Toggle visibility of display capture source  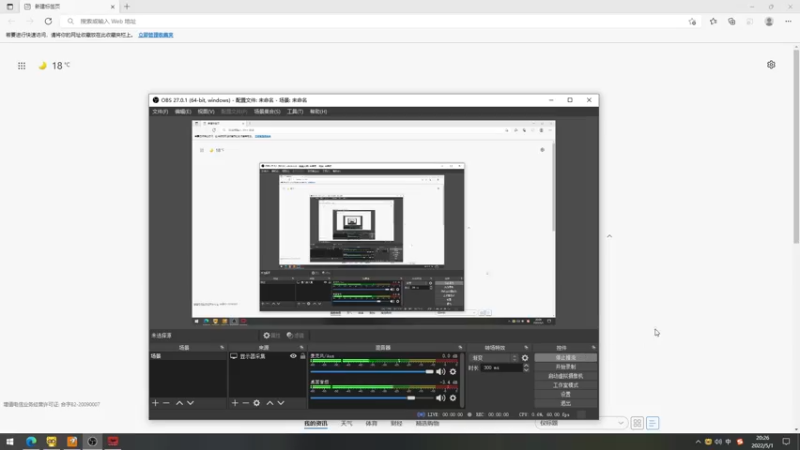point(293,356)
